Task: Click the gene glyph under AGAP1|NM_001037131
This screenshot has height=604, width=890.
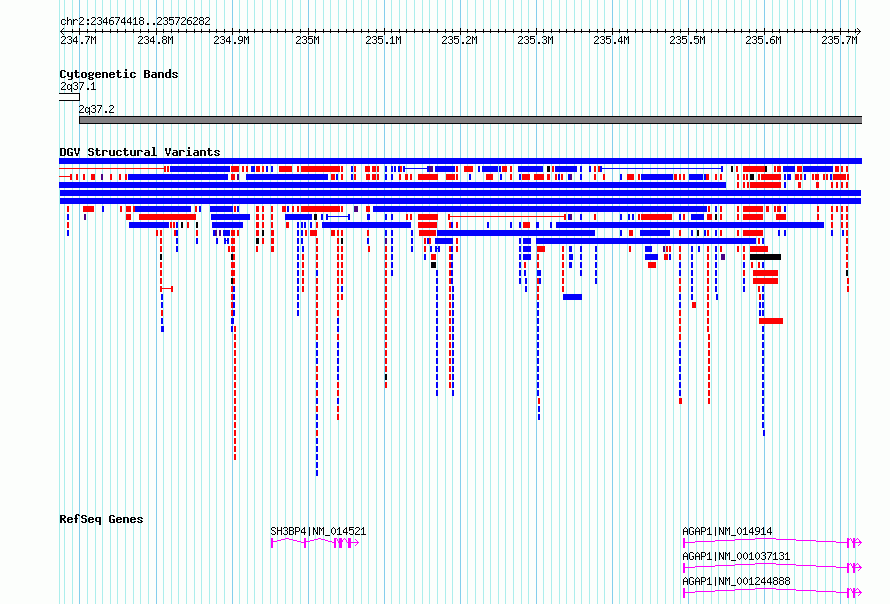Action: point(772,568)
